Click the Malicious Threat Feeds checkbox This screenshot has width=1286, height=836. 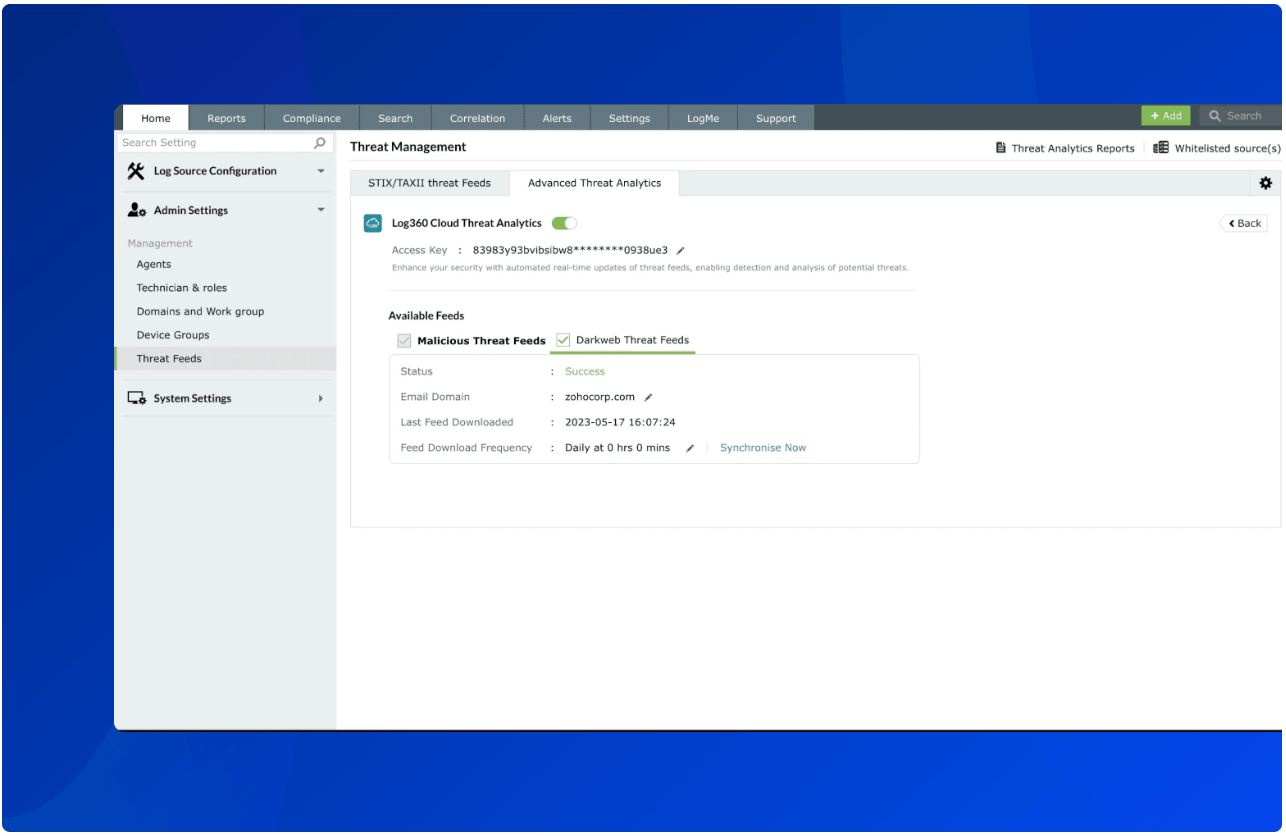tap(404, 341)
